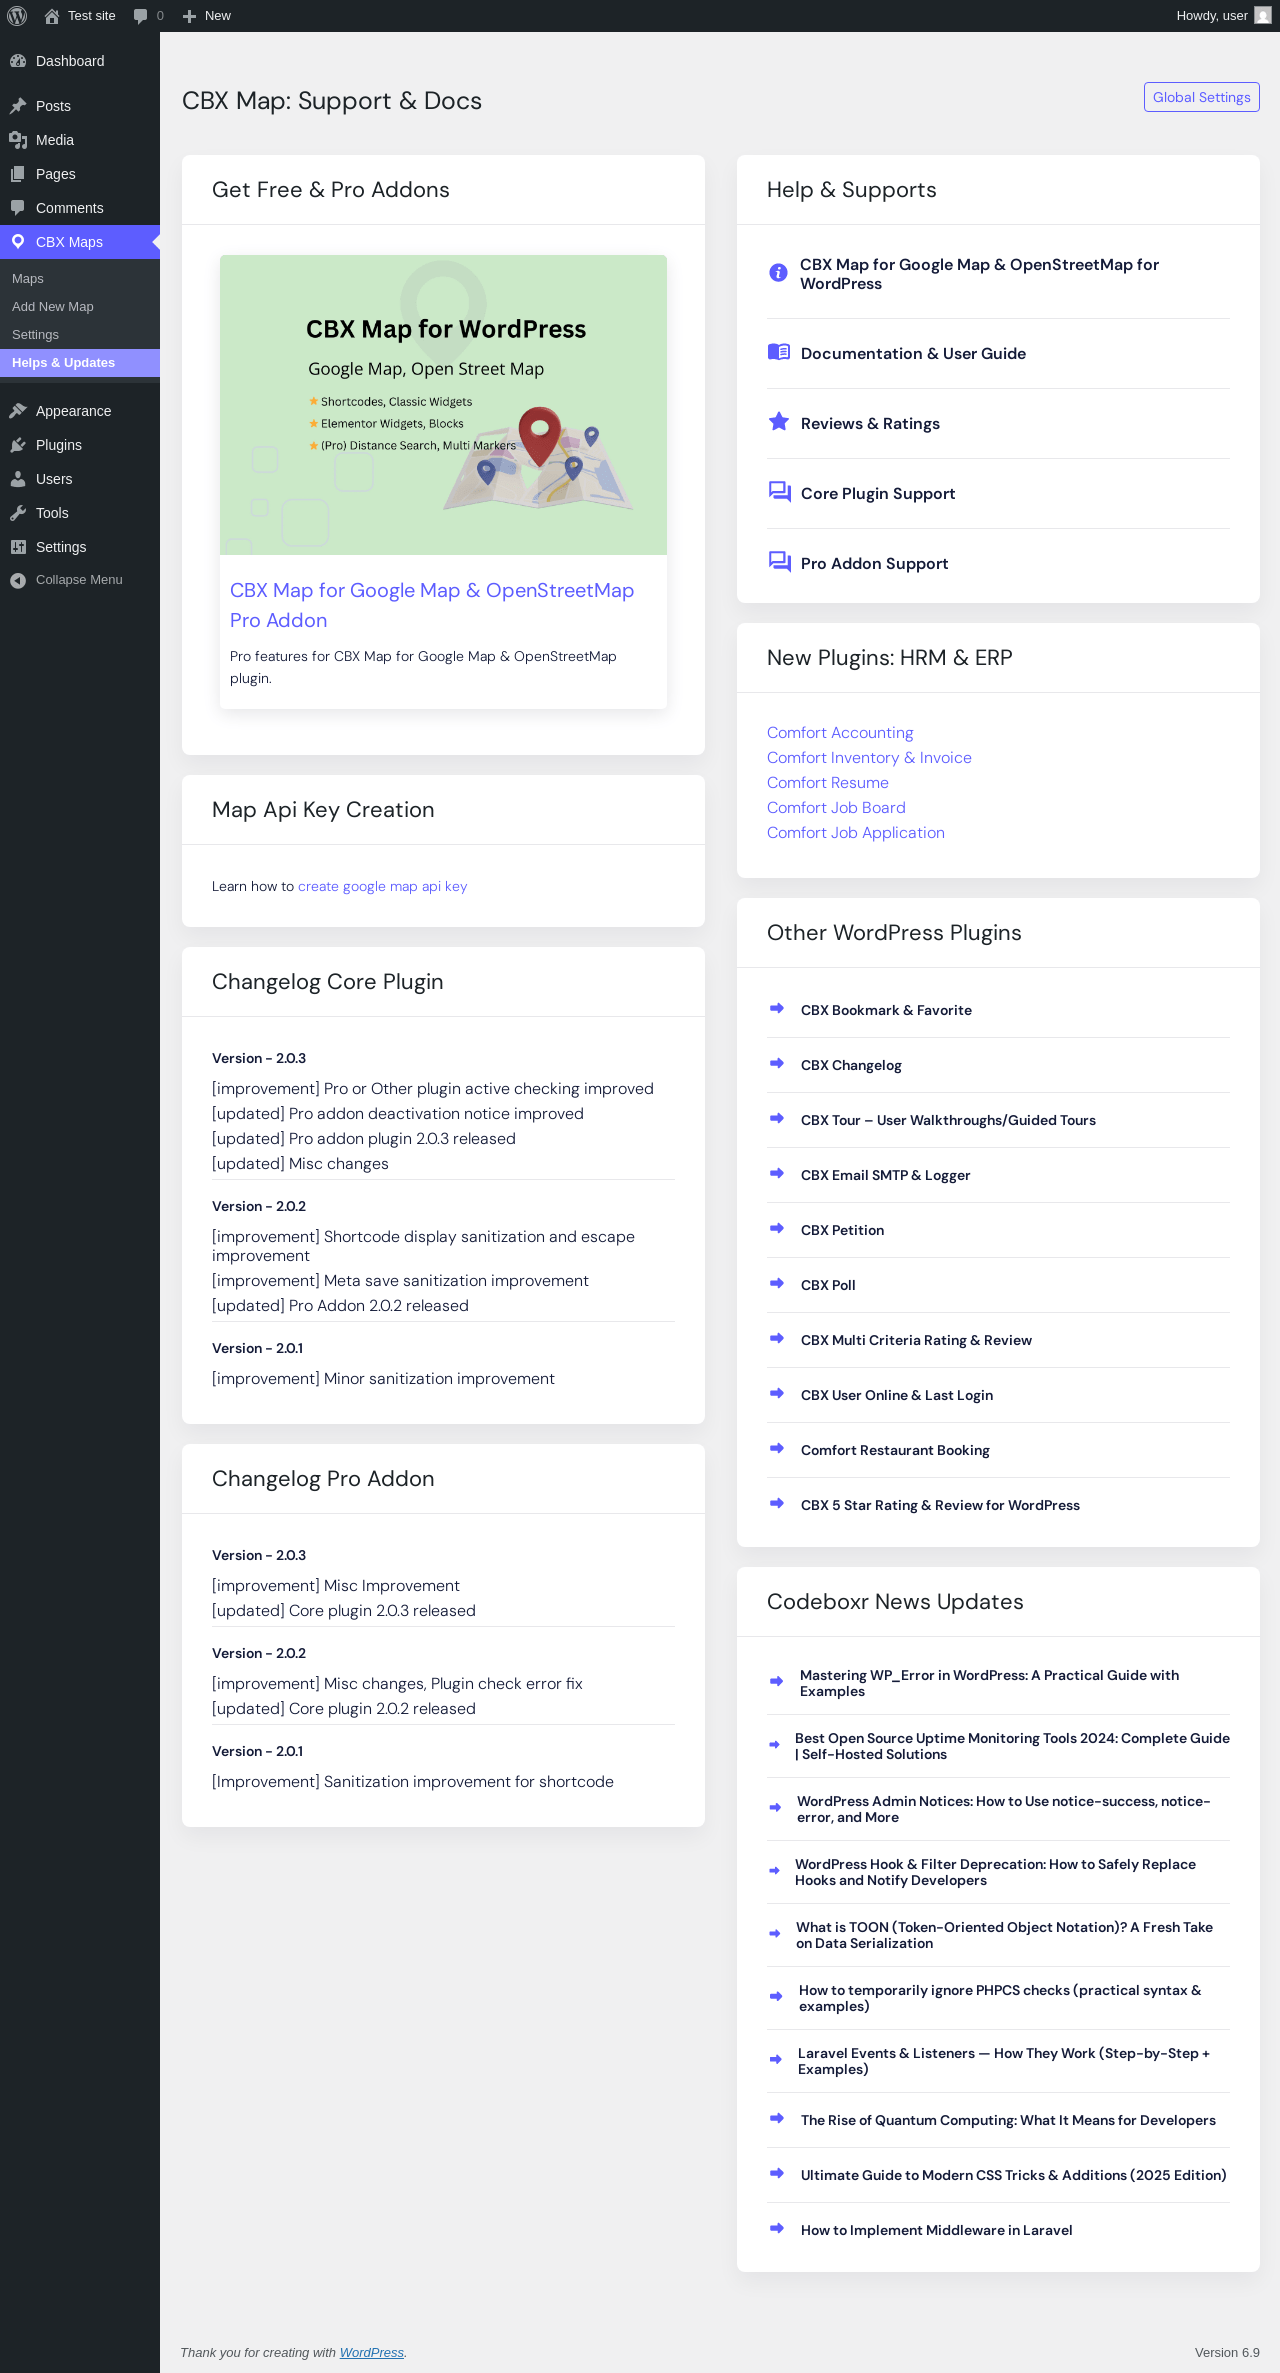
Task: Open Settings under CBX Maps submenu
Action: click(80, 335)
